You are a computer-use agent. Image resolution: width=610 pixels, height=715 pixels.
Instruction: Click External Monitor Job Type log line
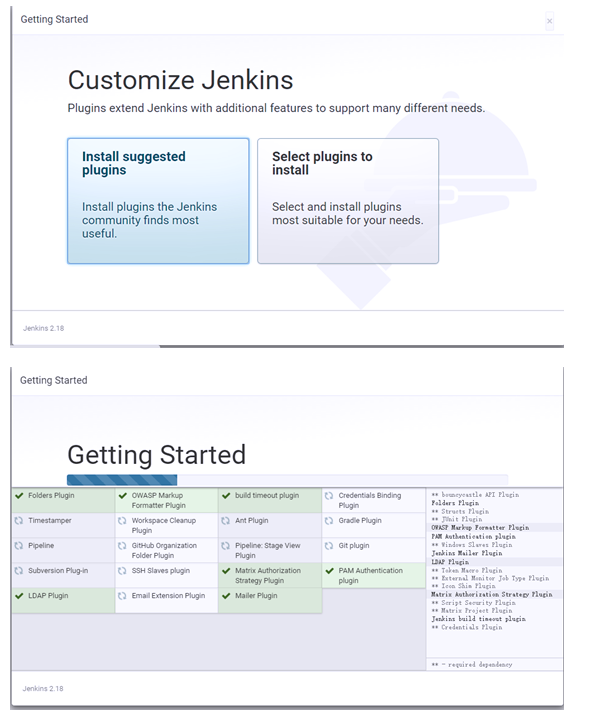click(490, 578)
